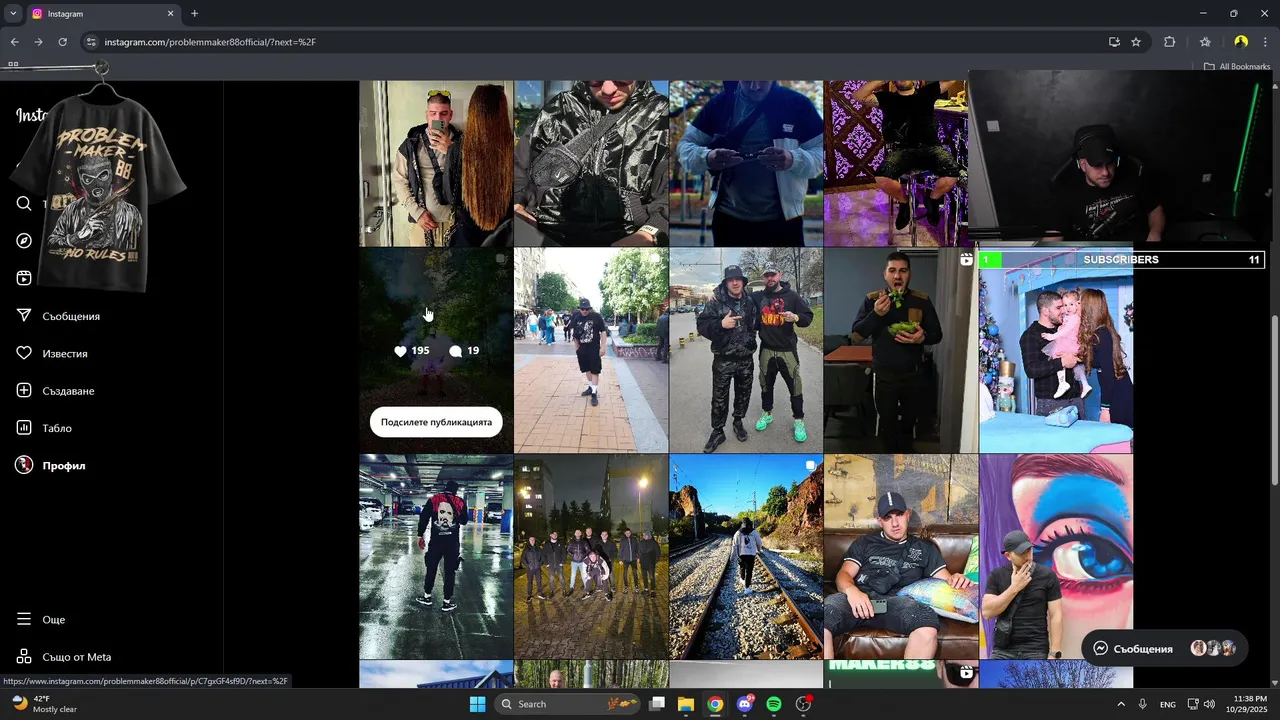Image resolution: width=1280 pixels, height=720 pixels.
Task: Open File Explorer from taskbar
Action: coord(686,704)
